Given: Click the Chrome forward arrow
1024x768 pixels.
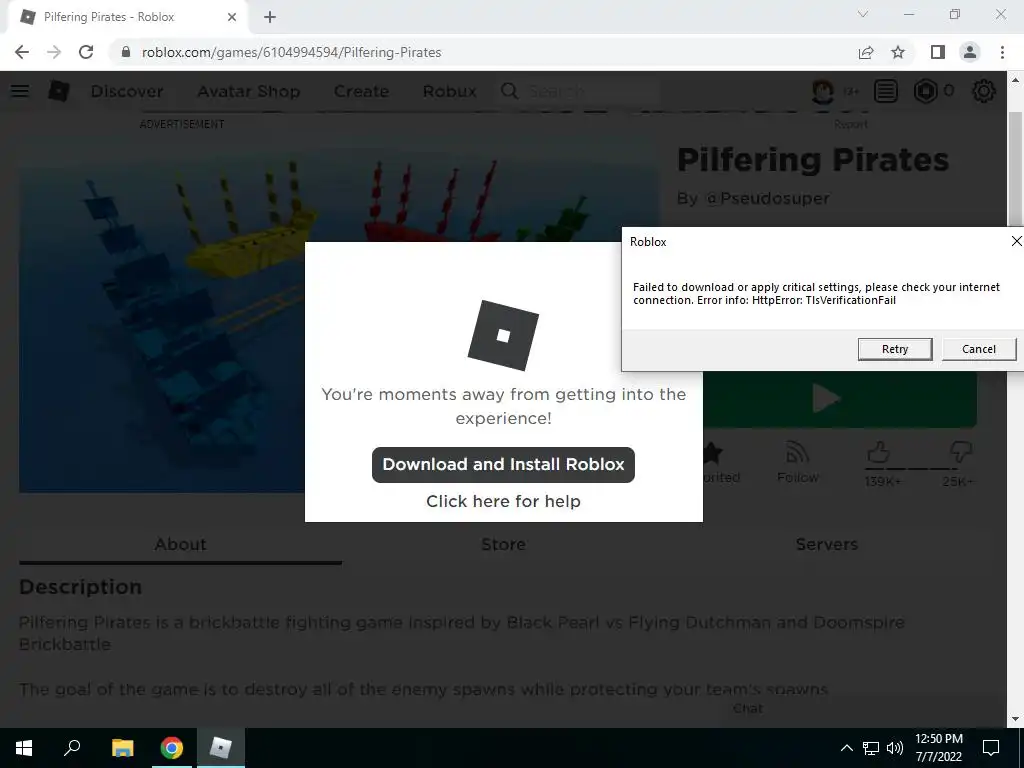Looking at the screenshot, I should pyautogui.click(x=54, y=52).
